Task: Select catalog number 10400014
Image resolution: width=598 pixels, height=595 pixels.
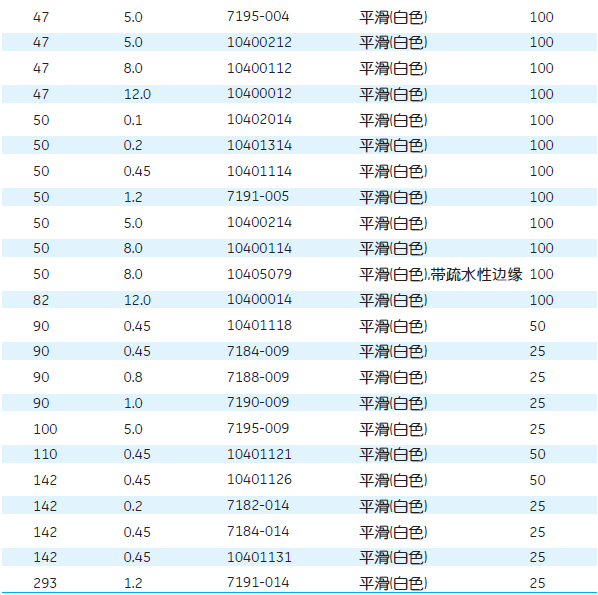Action: tap(259, 299)
